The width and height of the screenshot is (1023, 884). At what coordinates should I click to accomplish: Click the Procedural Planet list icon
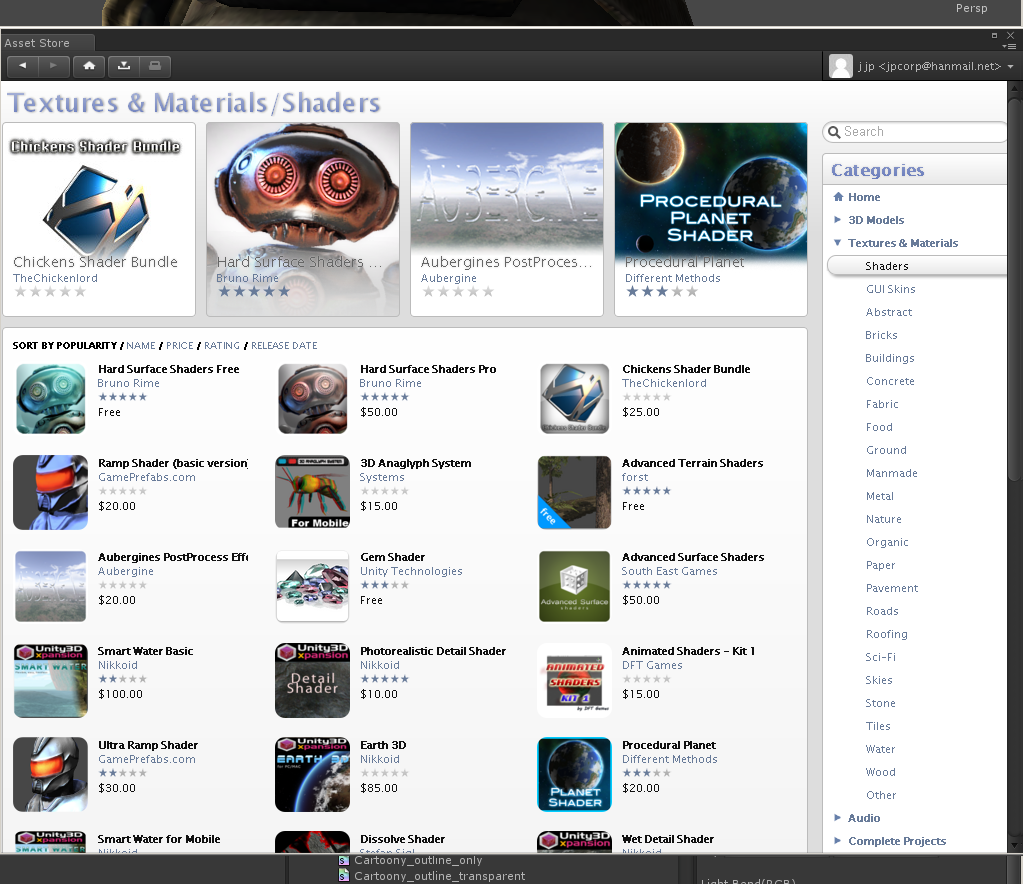tap(574, 774)
